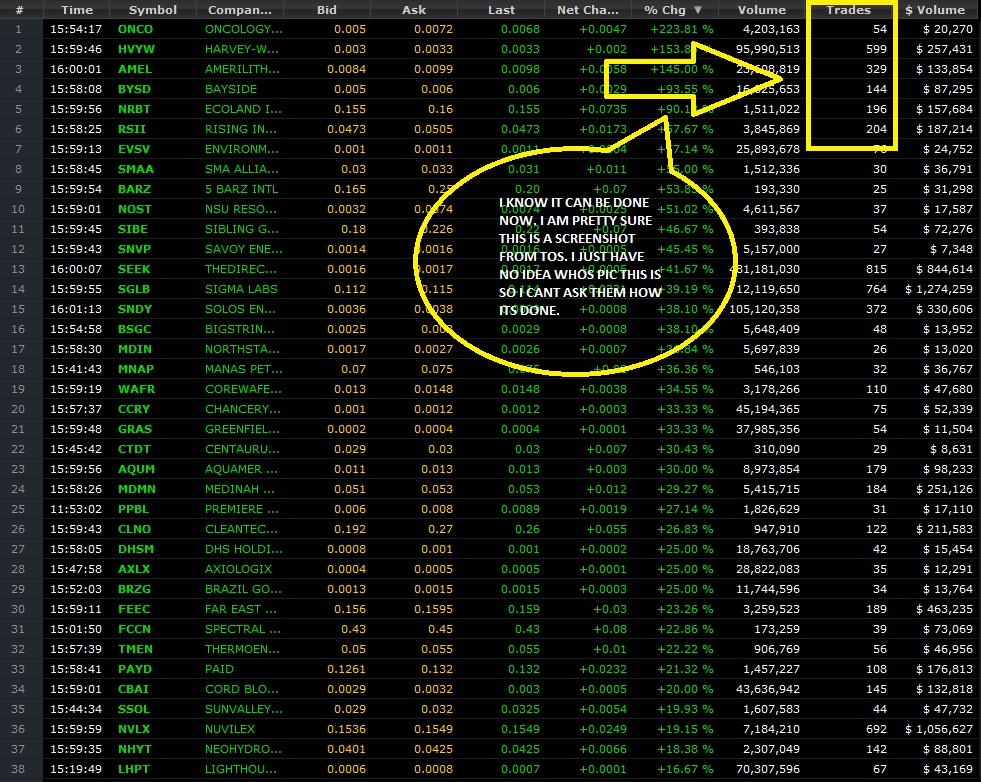Screen dimensions: 981x782
Task: Select the AXLX symbol
Action: [x=135, y=569]
